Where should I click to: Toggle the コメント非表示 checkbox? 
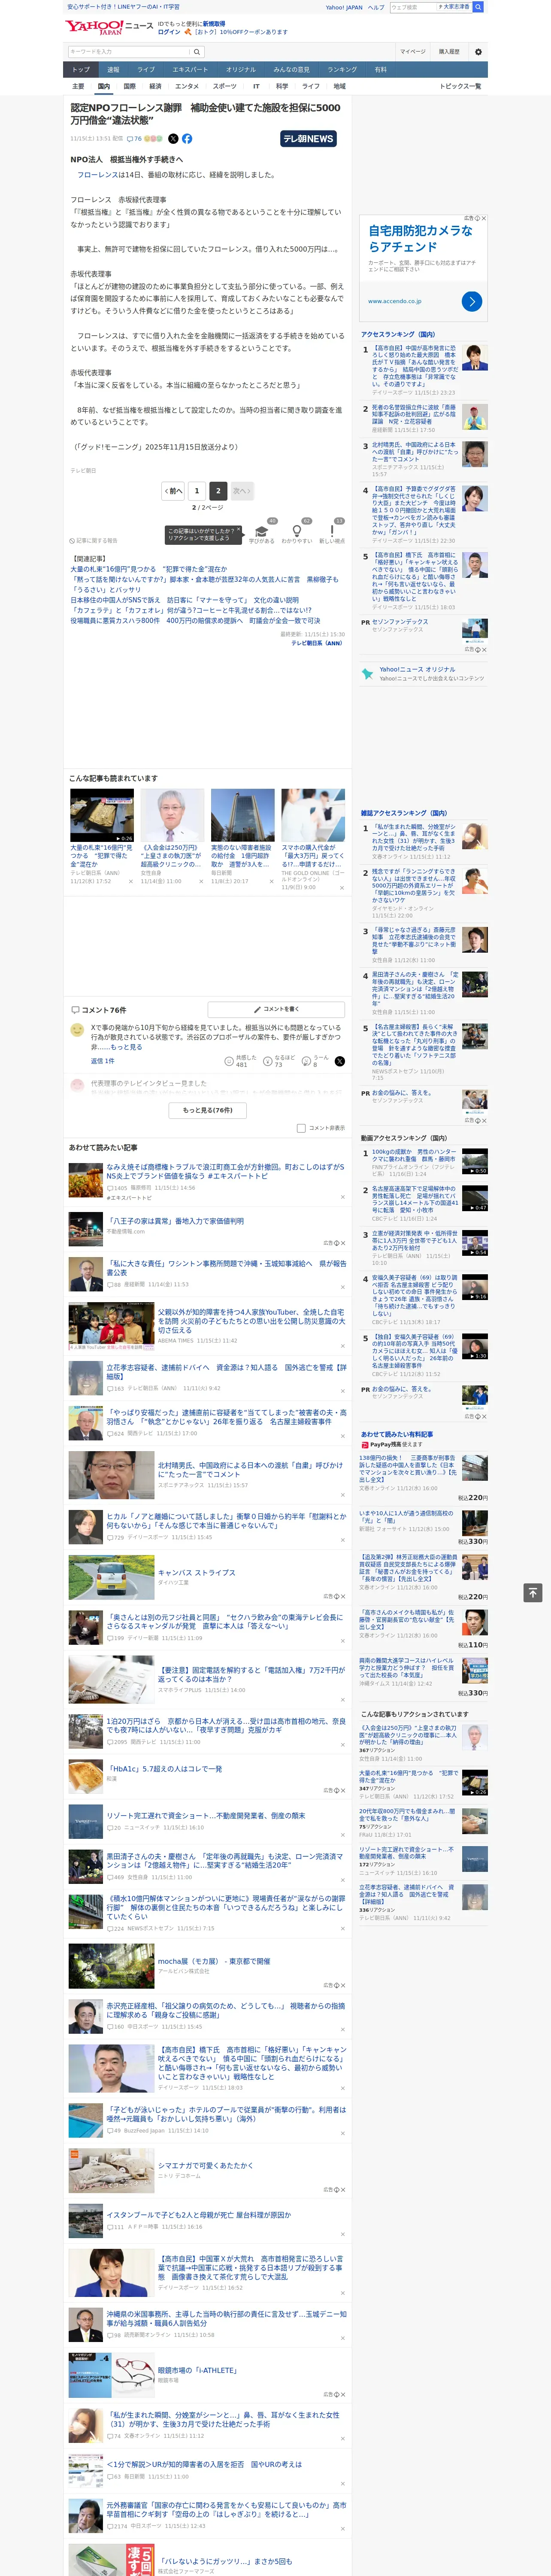click(301, 1128)
